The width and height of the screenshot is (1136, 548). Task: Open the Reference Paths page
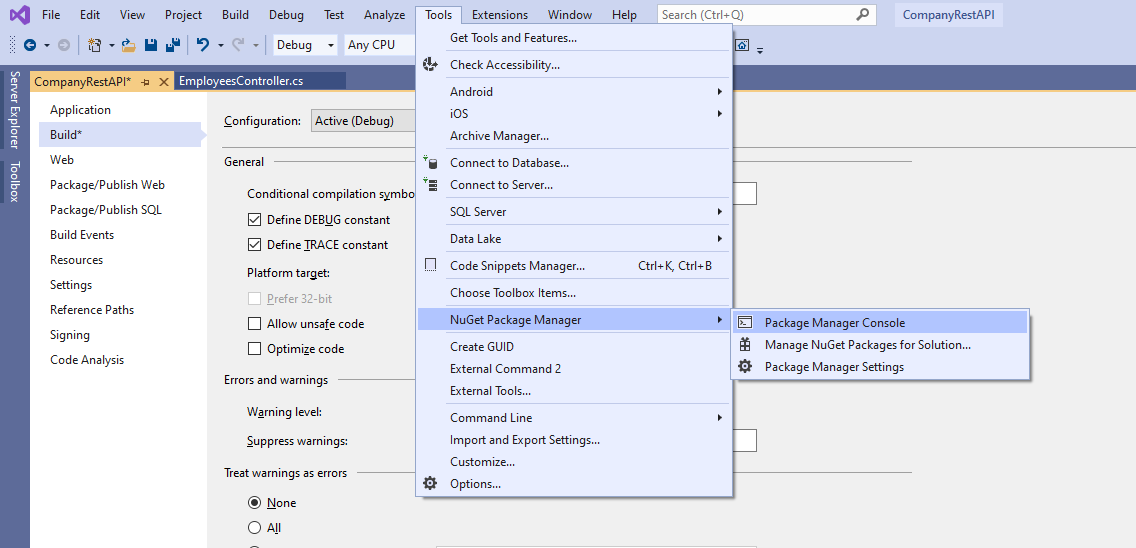coord(92,310)
